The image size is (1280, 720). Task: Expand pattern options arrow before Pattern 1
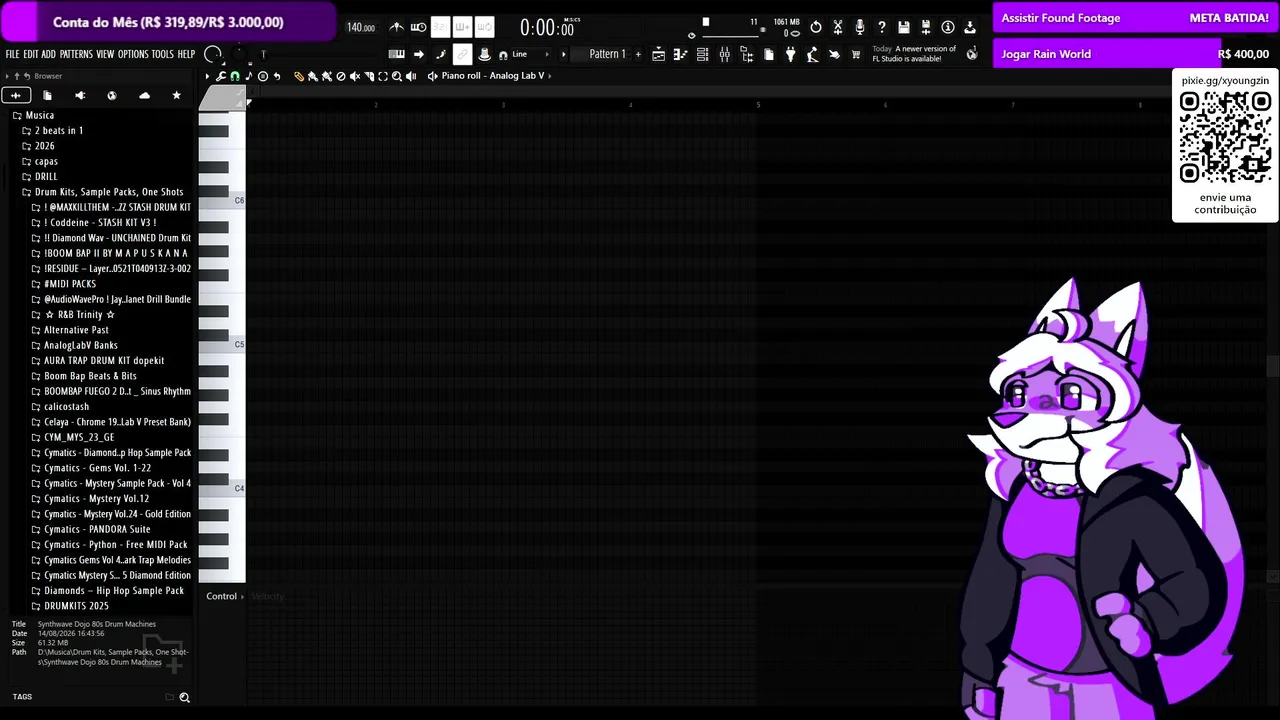[564, 54]
